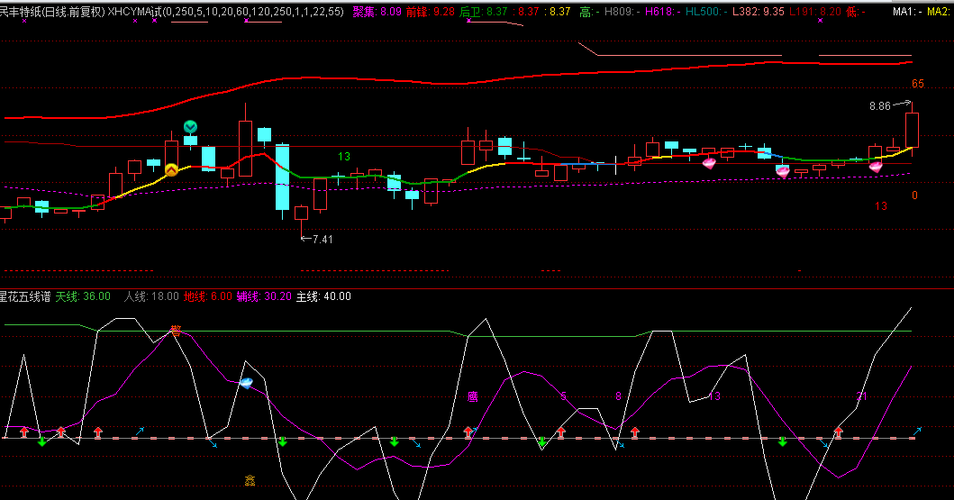Click the green 13 count above candles
Screen dimensions: 954x500
point(344,157)
